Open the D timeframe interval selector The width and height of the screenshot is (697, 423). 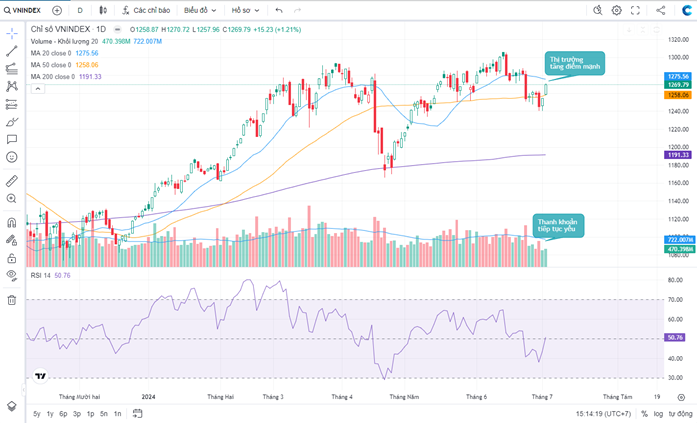tap(80, 10)
